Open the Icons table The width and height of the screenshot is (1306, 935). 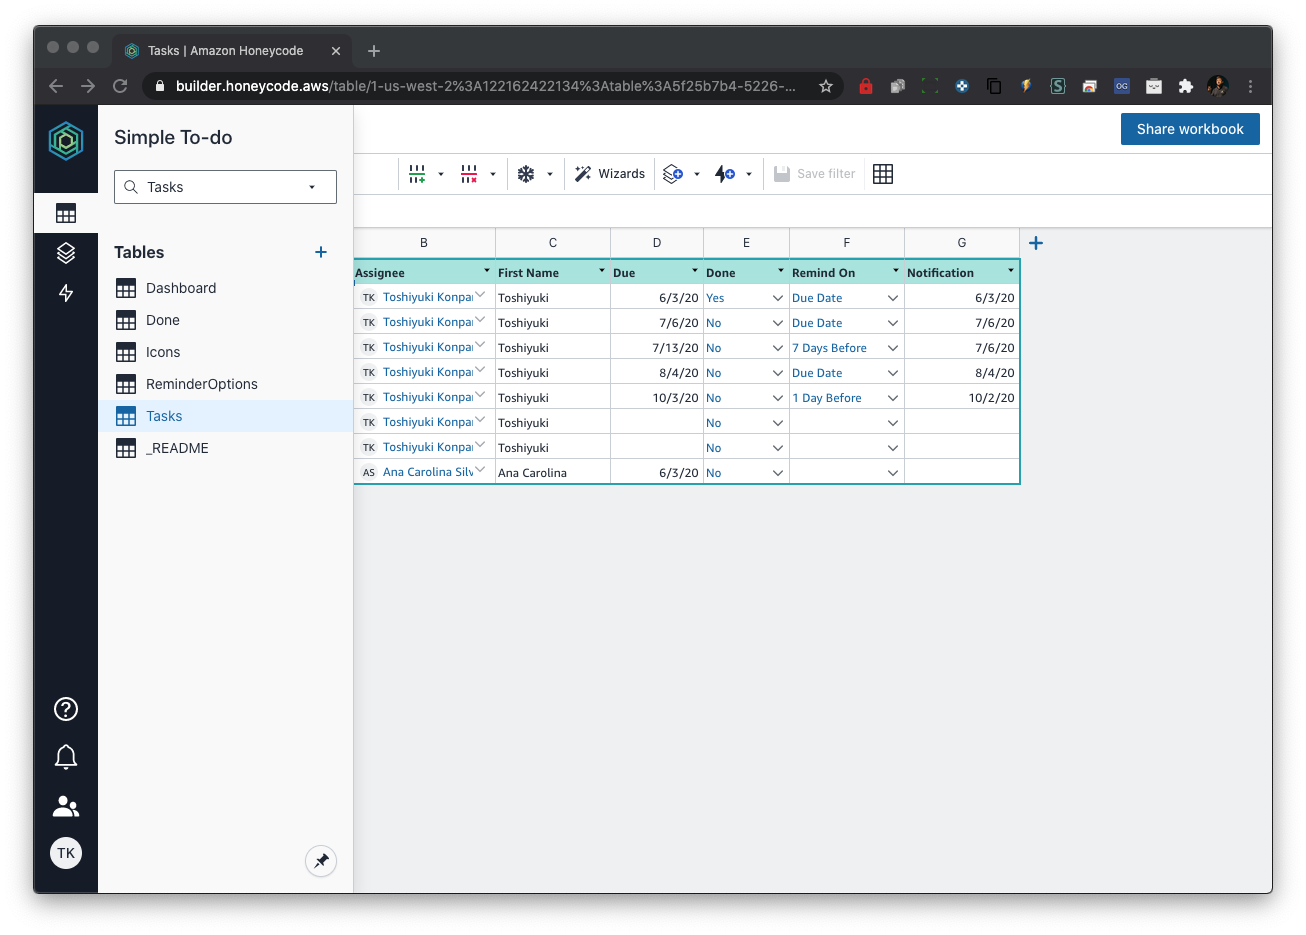click(225, 352)
